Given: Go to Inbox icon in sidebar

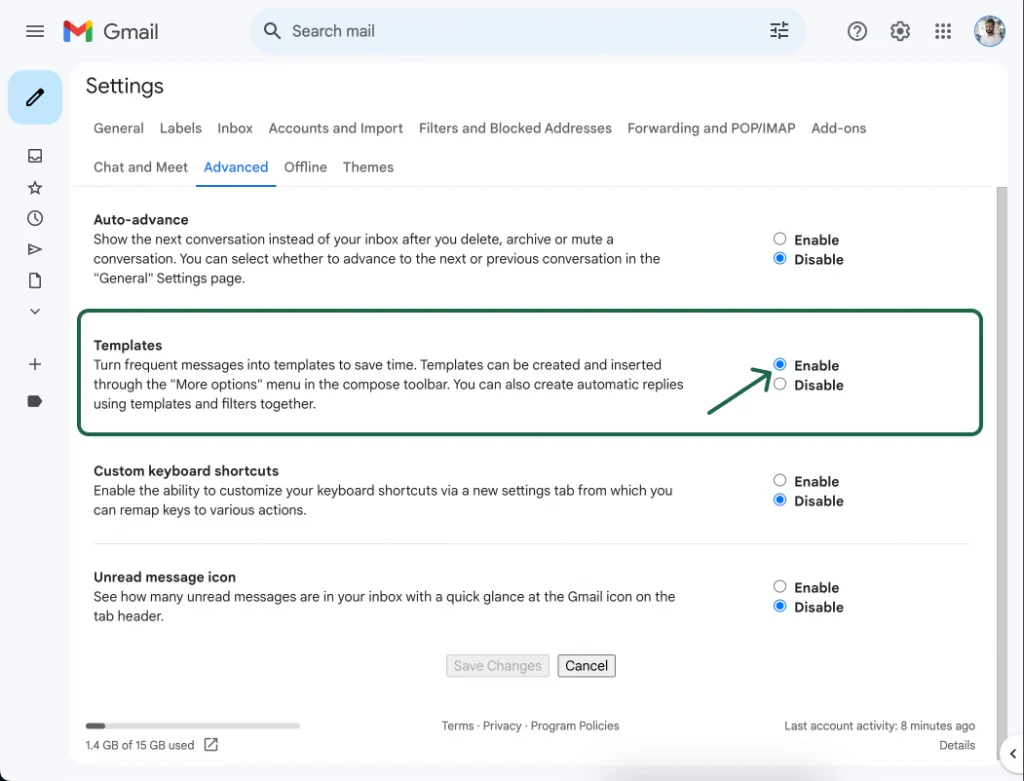Looking at the screenshot, I should pos(35,155).
